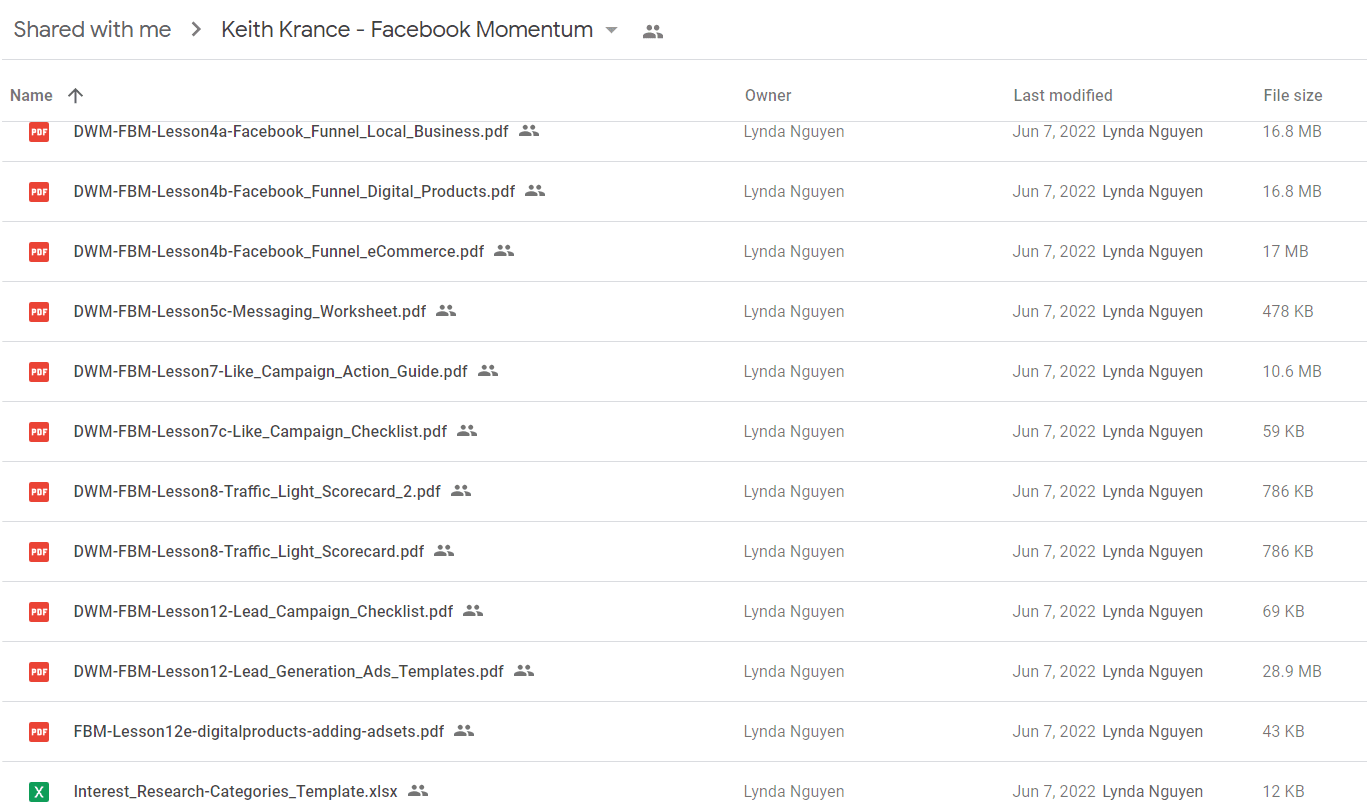Select DWM-FBM-Lesson4b-Facebook_Funnel_Digital_Products.pdf file name
Image resolution: width=1367 pixels, height=812 pixels.
[294, 191]
